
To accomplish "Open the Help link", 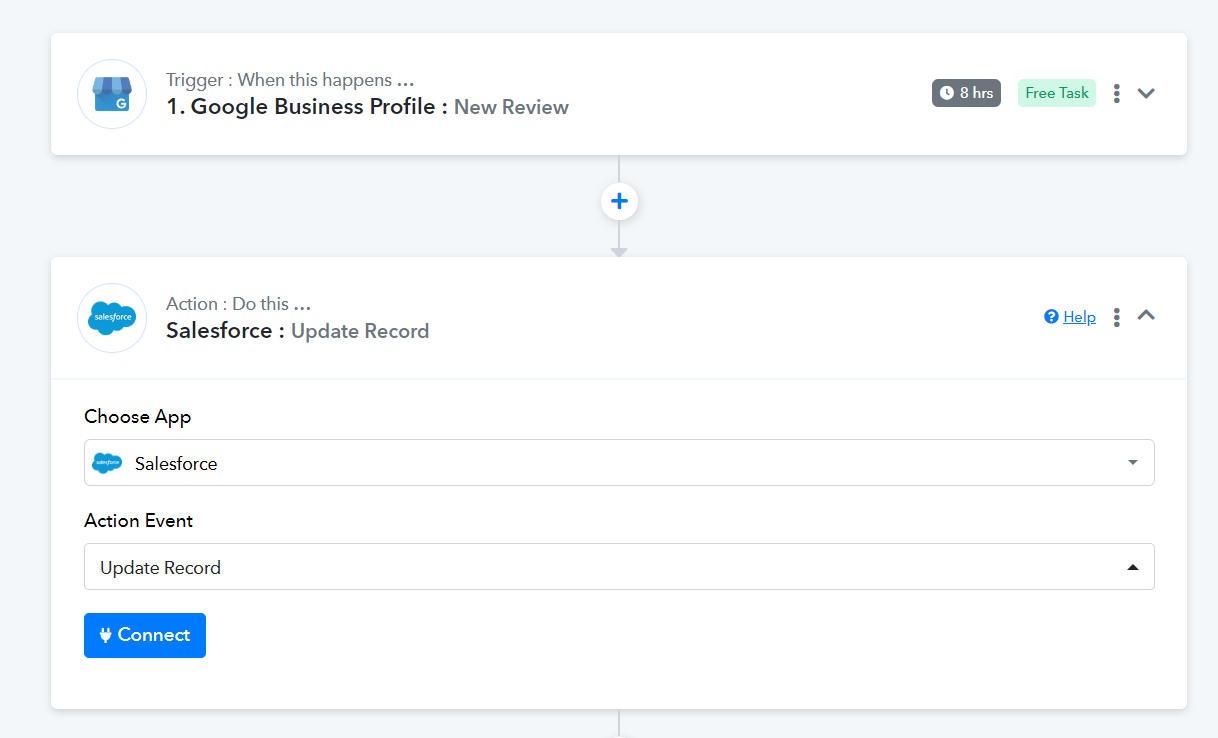I will [1079, 317].
